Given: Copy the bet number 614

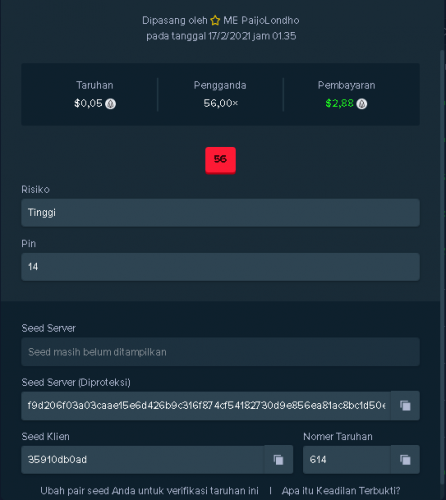Looking at the screenshot, I should point(405,460).
